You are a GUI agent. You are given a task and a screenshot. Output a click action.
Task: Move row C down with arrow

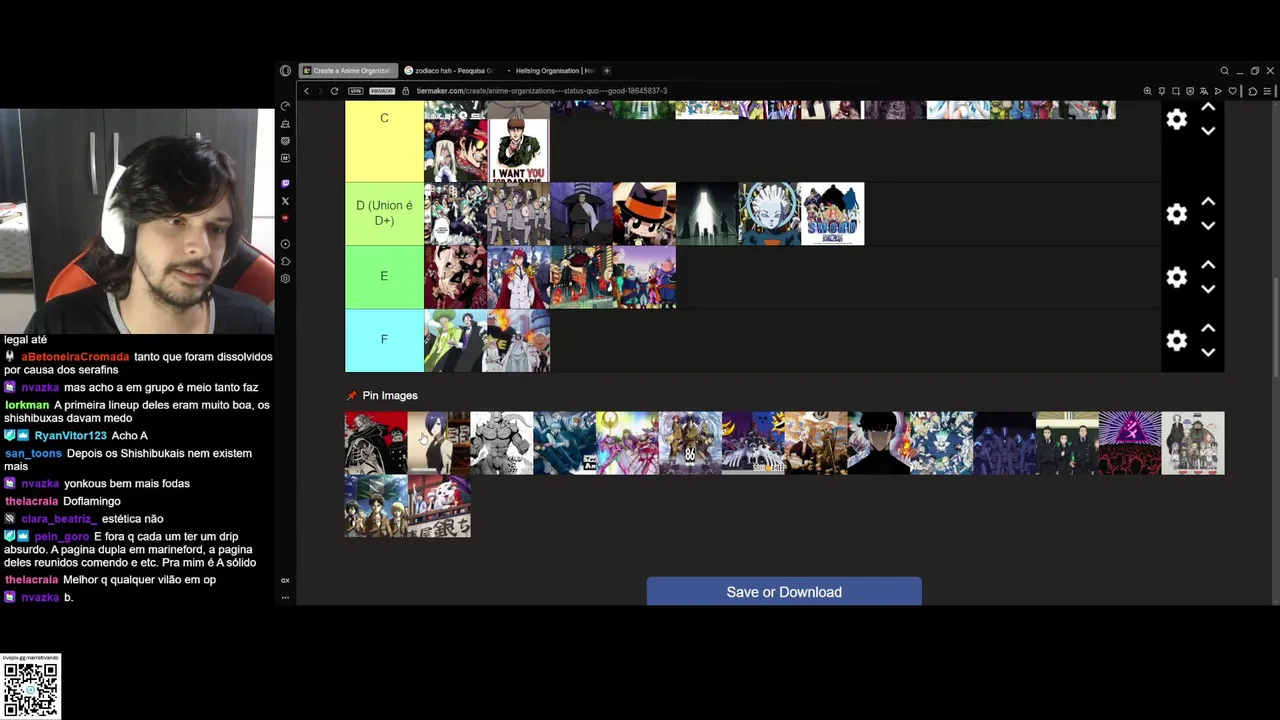pyautogui.click(x=1208, y=131)
